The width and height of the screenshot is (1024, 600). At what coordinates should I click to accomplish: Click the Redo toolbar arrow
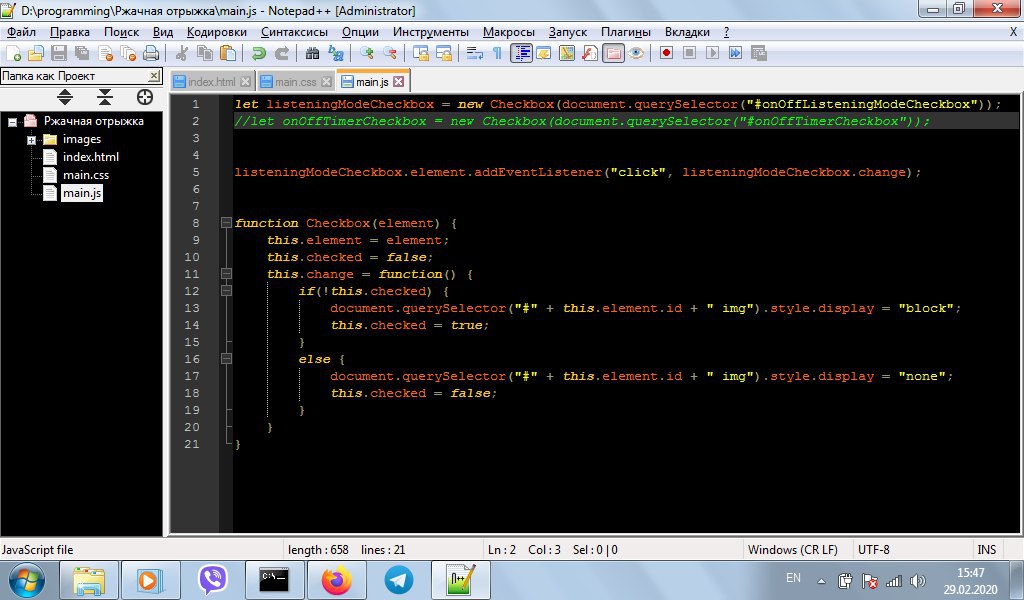[281, 54]
